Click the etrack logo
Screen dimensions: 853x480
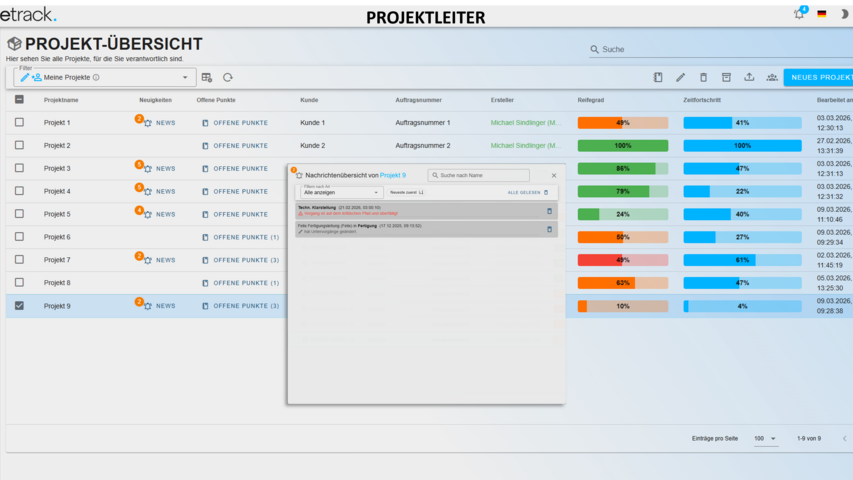click(28, 15)
